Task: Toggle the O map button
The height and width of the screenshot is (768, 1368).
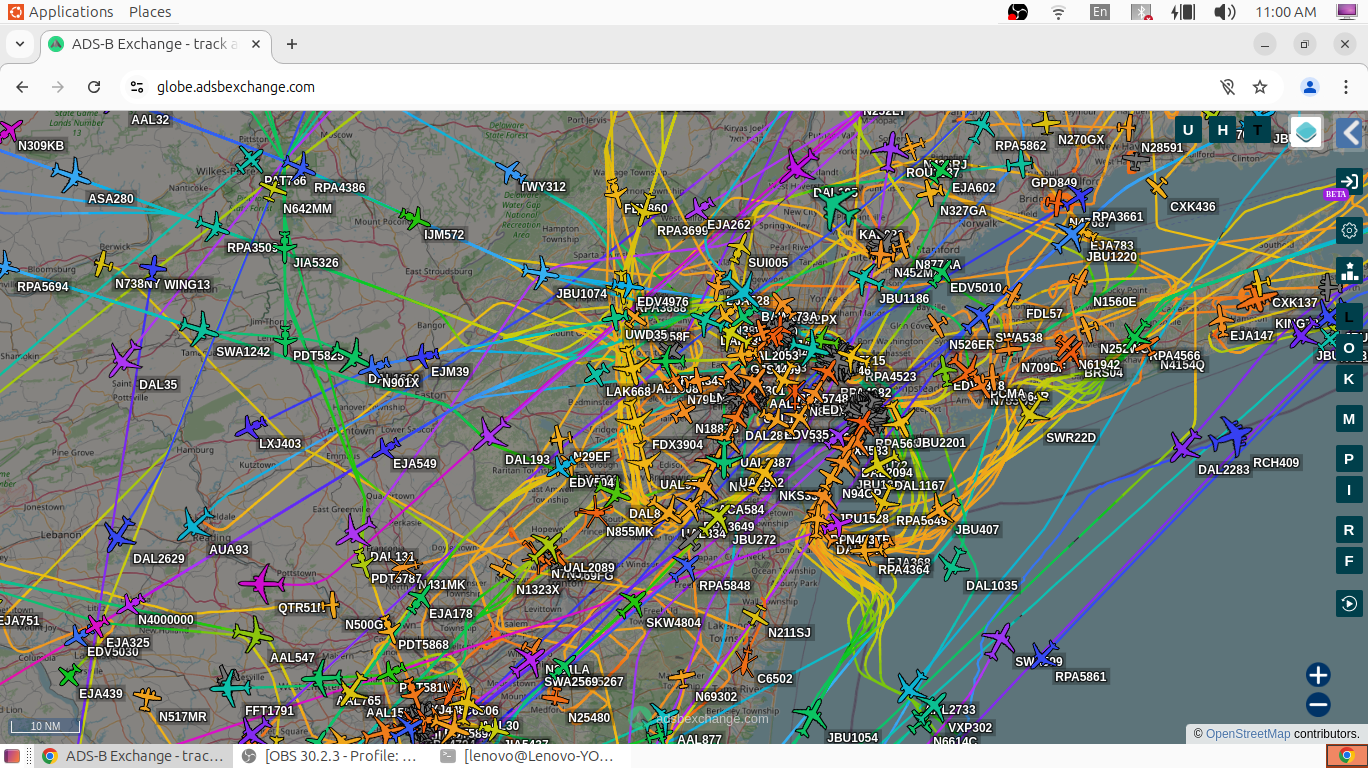Action: pos(1349,348)
